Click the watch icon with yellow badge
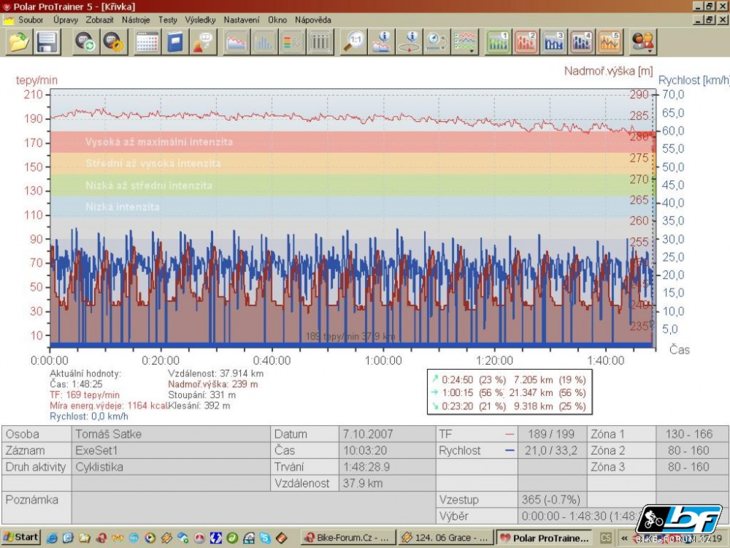Viewport: 730px width, 548px height. 114,41
